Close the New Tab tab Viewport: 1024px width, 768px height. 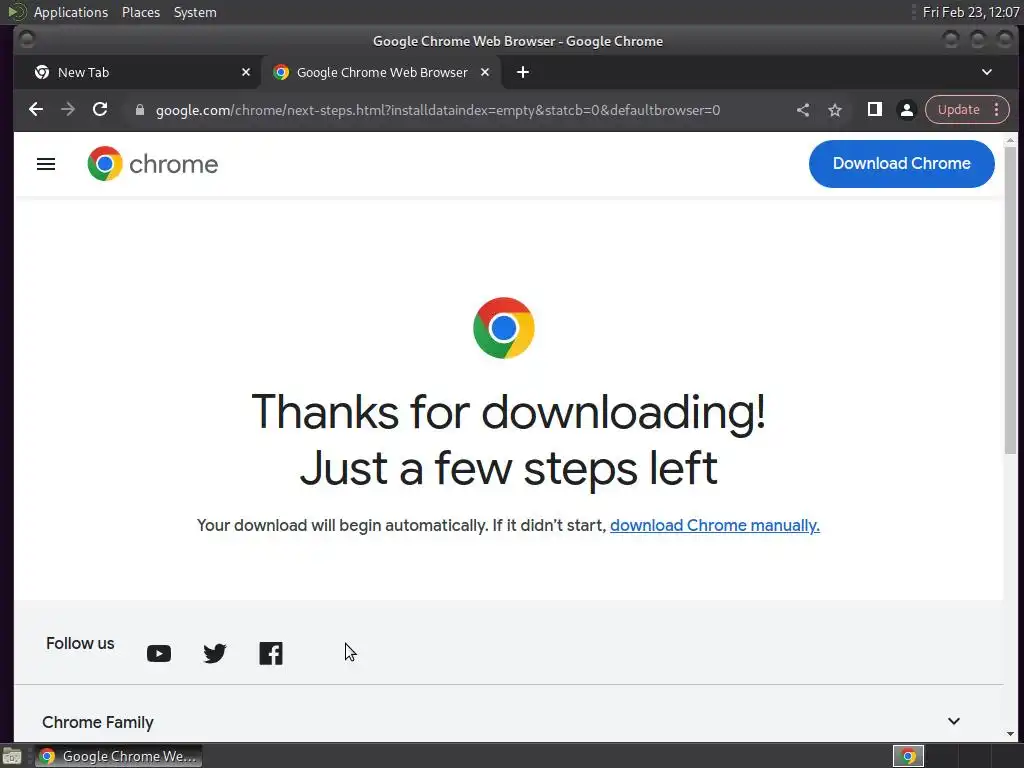point(246,72)
